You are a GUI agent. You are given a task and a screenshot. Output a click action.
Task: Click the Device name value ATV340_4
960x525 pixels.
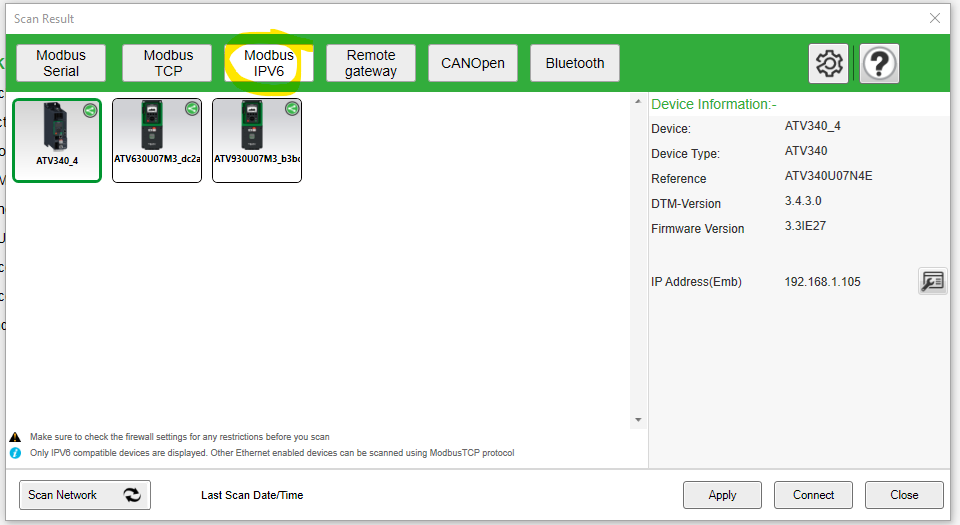pyautogui.click(x=812, y=125)
